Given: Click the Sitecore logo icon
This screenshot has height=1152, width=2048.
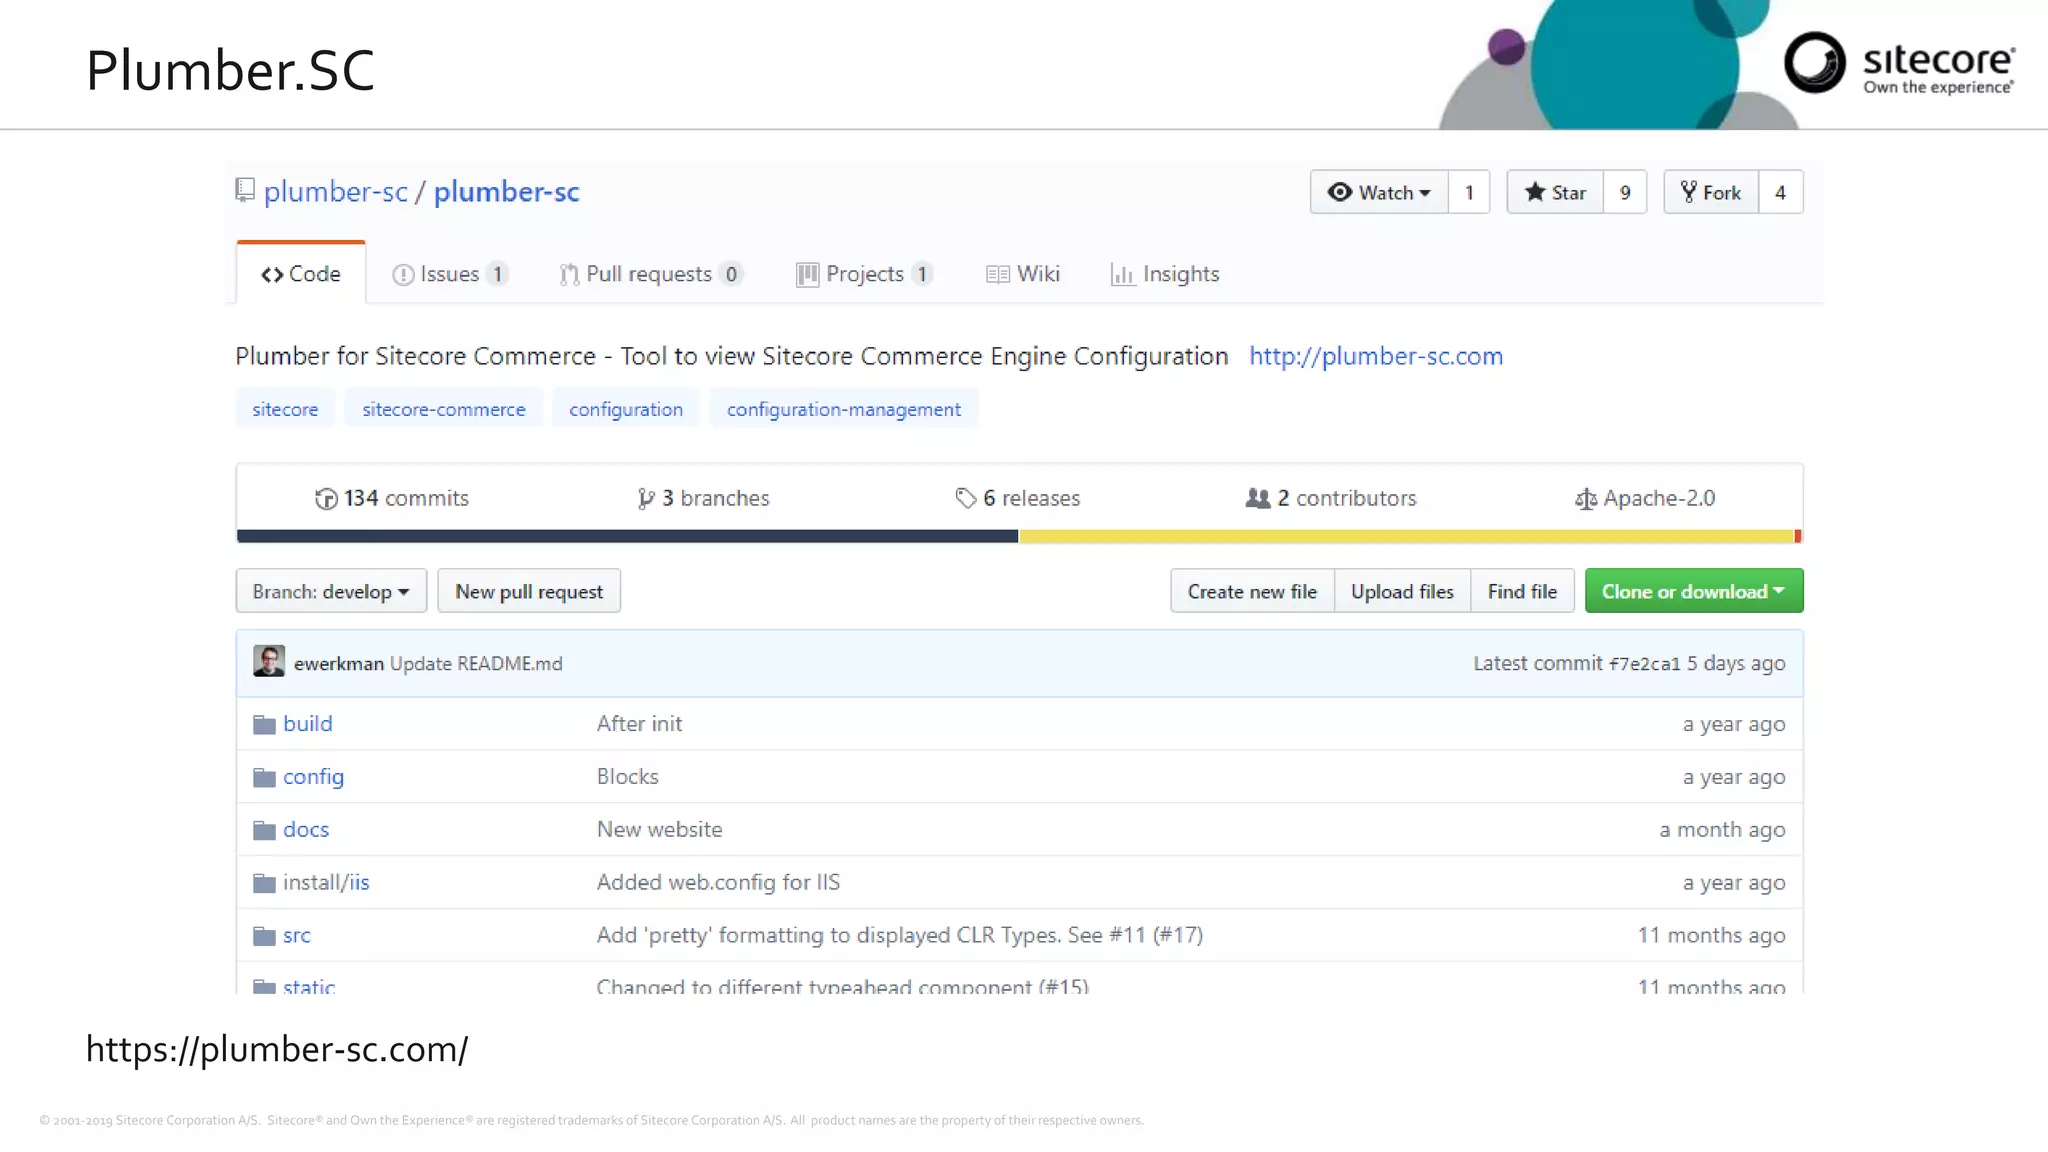Looking at the screenshot, I should click(1814, 62).
